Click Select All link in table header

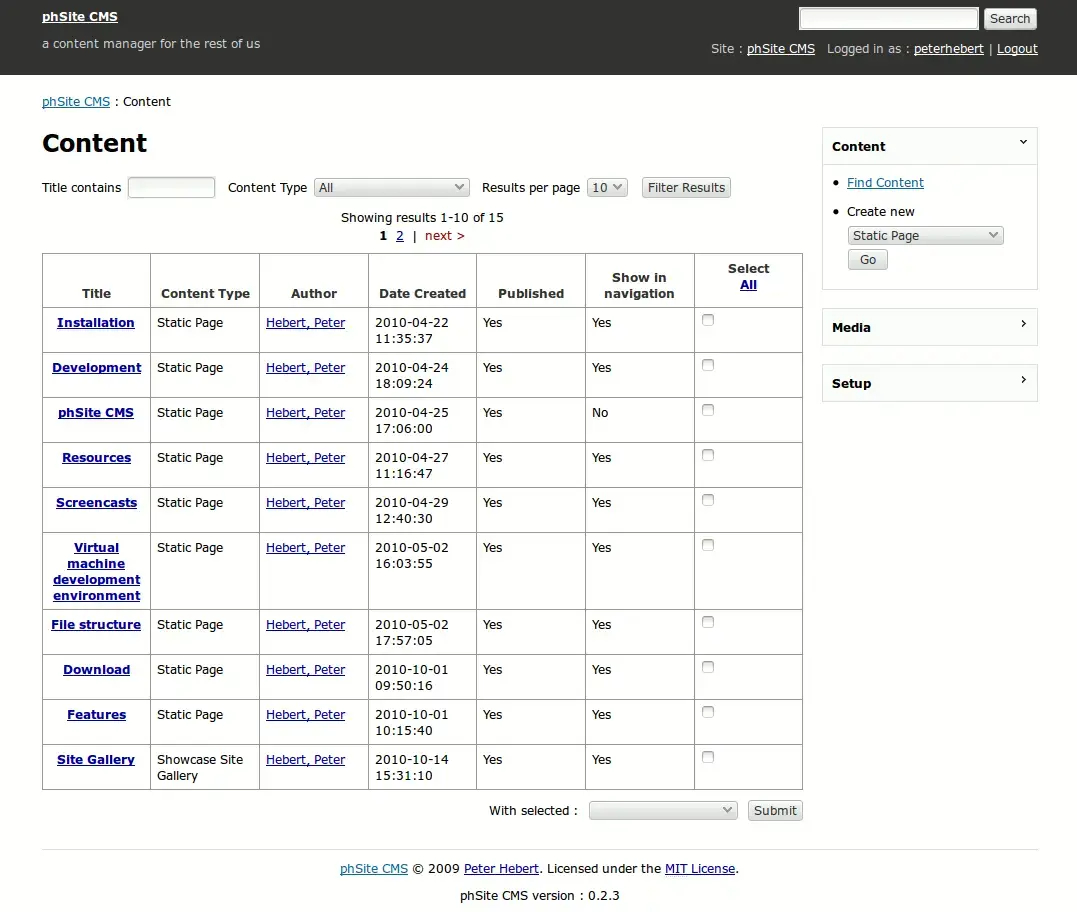[x=748, y=284]
